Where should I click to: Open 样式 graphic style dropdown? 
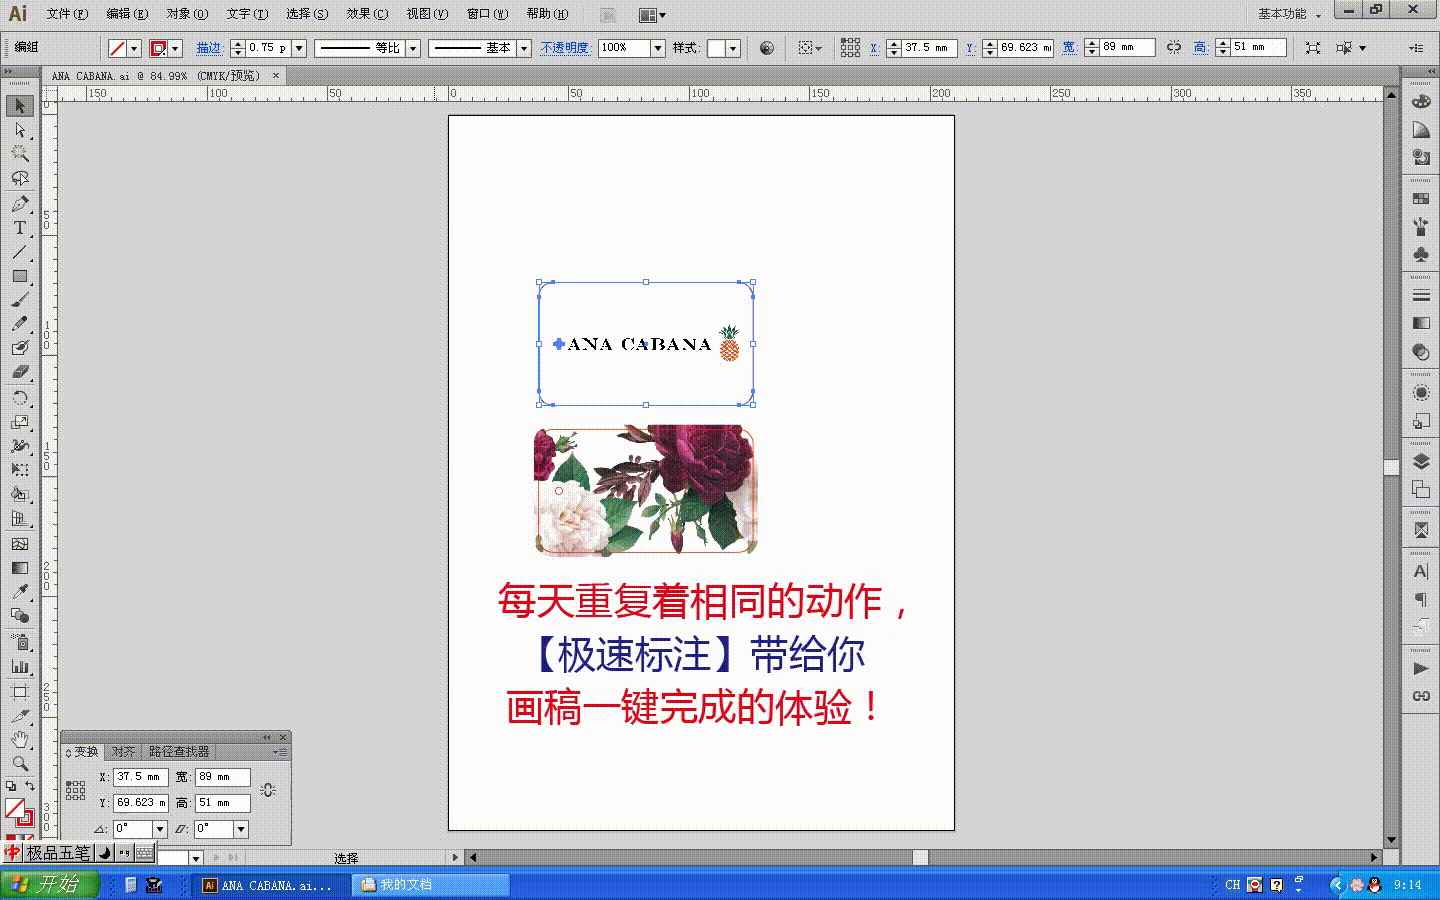733,48
